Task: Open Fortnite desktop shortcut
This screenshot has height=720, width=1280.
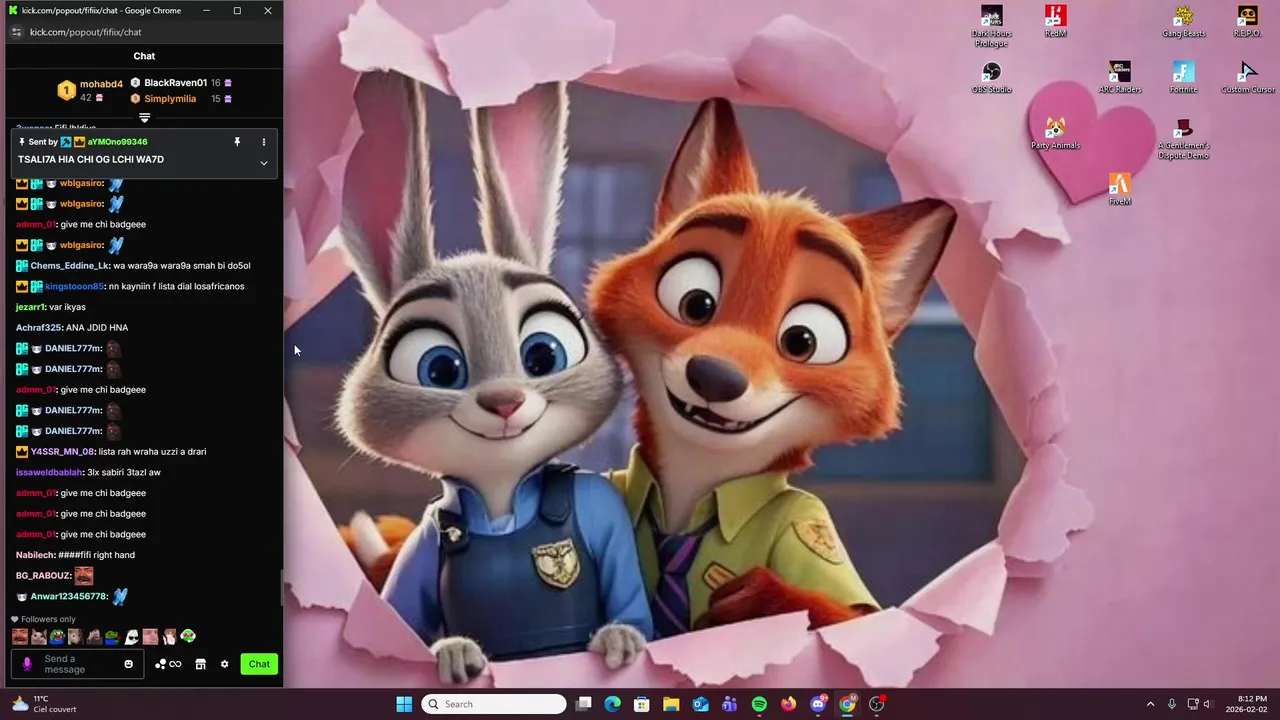Action: (1183, 77)
